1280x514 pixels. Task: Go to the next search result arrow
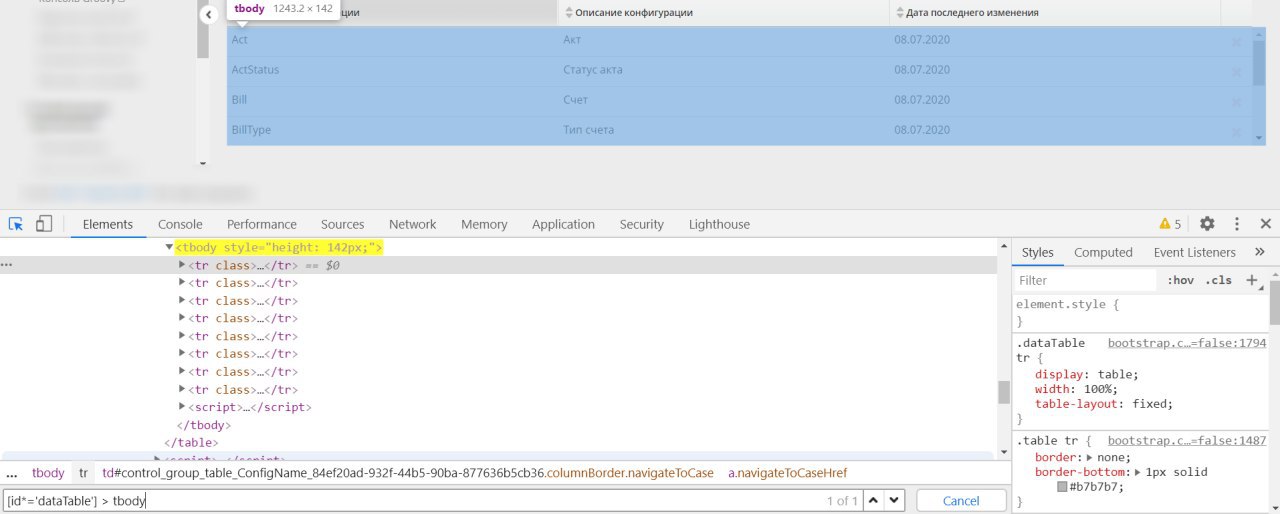[894, 500]
